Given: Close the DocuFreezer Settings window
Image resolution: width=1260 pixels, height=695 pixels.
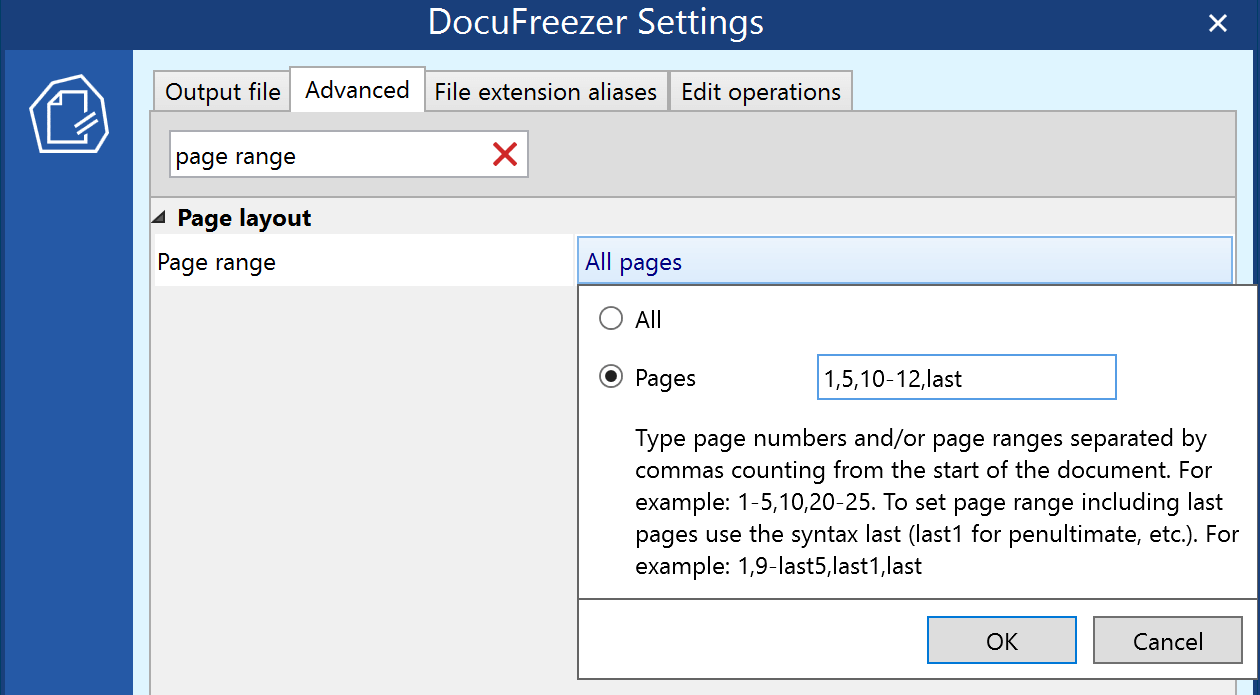Looking at the screenshot, I should pyautogui.click(x=1217, y=24).
